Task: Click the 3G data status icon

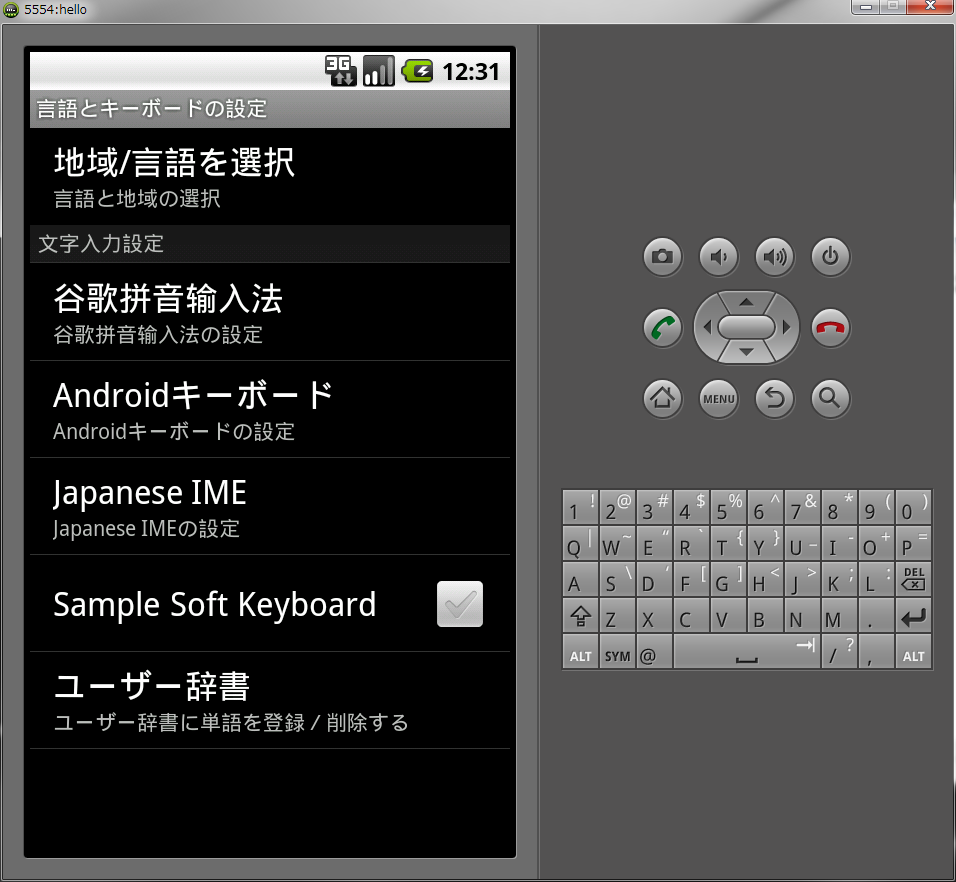Action: click(x=340, y=71)
